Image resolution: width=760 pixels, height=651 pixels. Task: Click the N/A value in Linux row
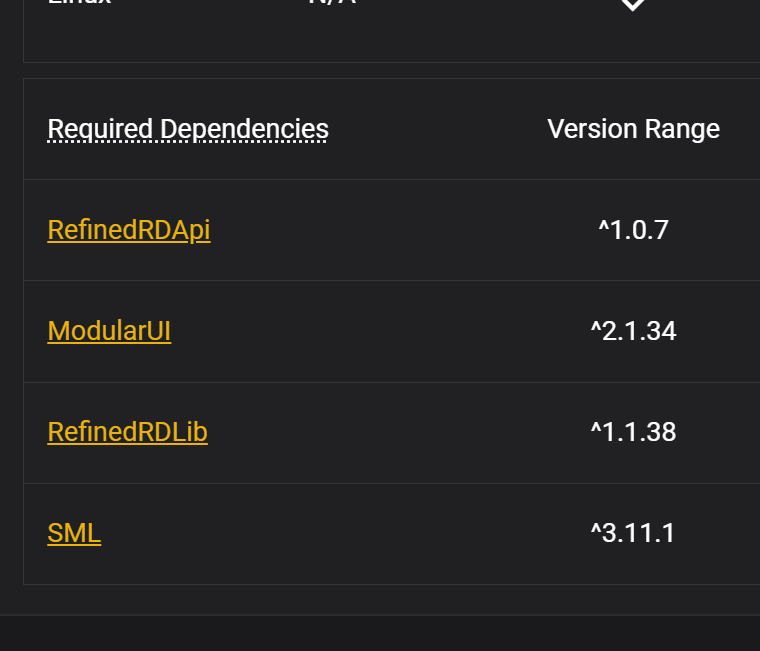pos(332,3)
